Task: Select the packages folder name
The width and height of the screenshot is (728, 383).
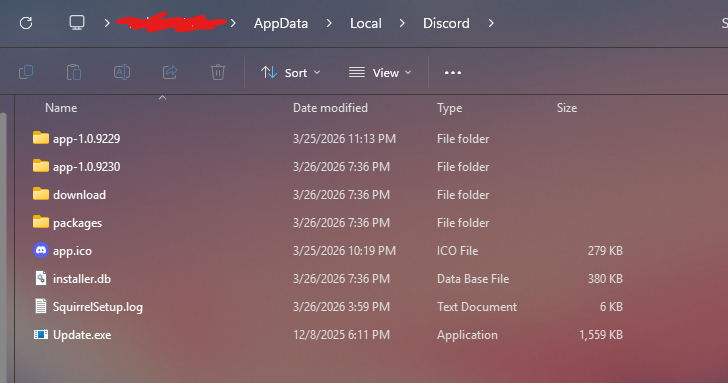Action: [x=78, y=223]
